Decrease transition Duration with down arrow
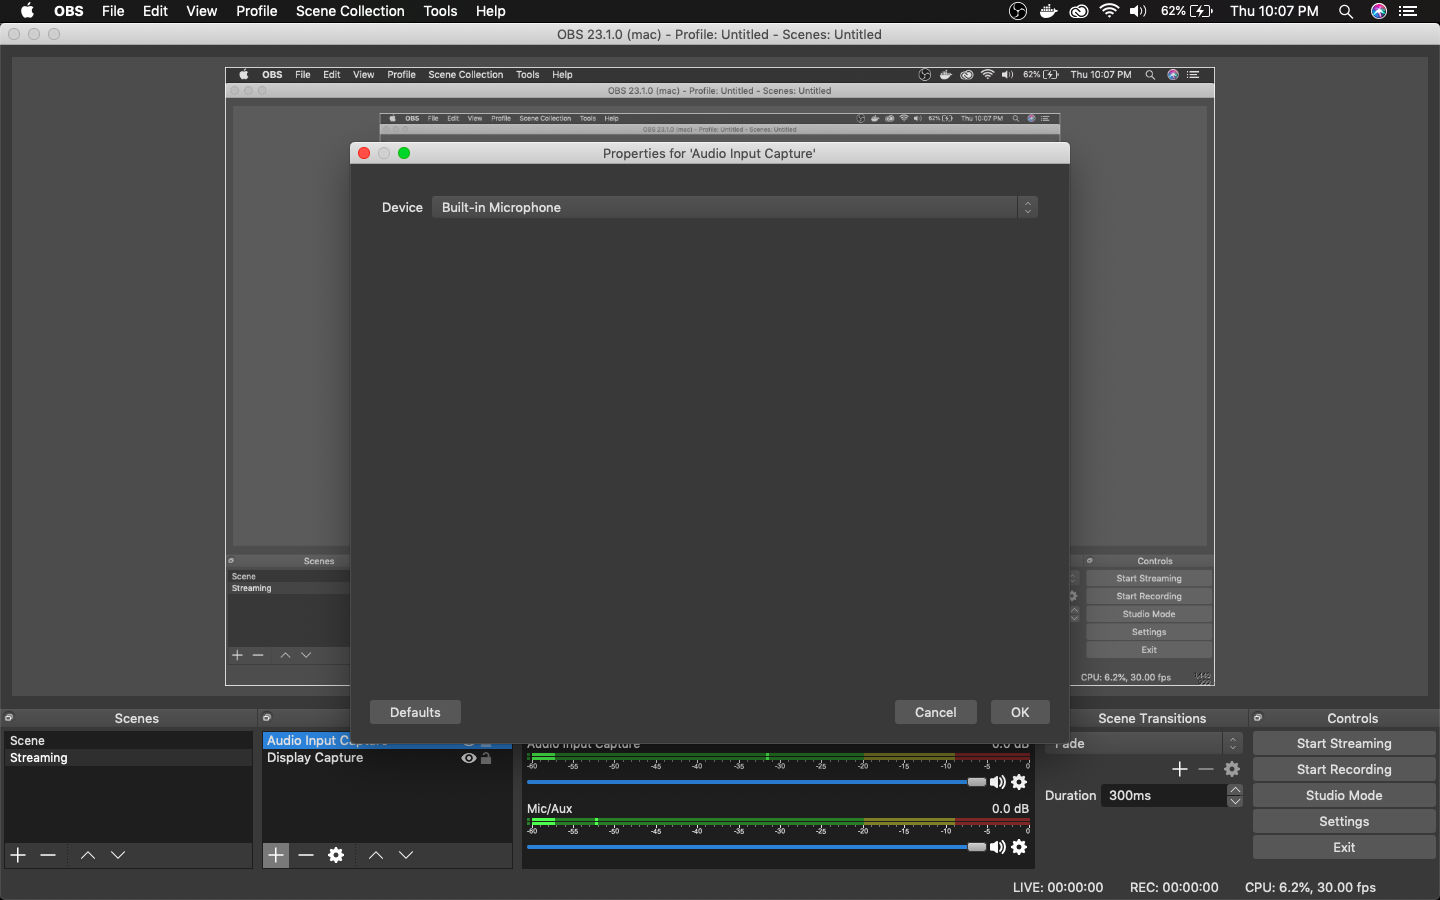The image size is (1440, 900). pyautogui.click(x=1235, y=801)
